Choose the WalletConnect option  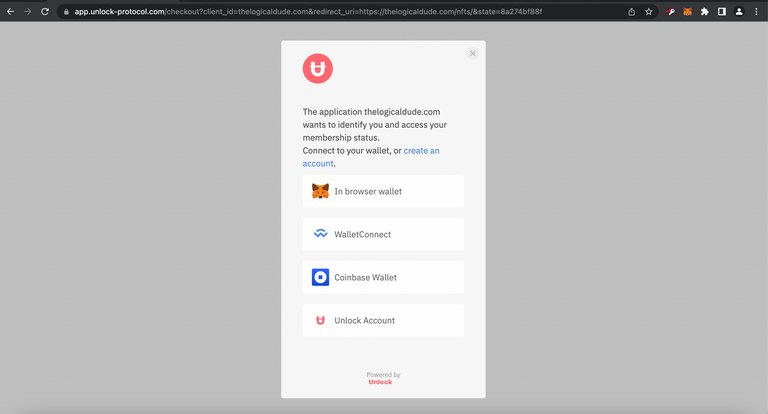point(383,234)
